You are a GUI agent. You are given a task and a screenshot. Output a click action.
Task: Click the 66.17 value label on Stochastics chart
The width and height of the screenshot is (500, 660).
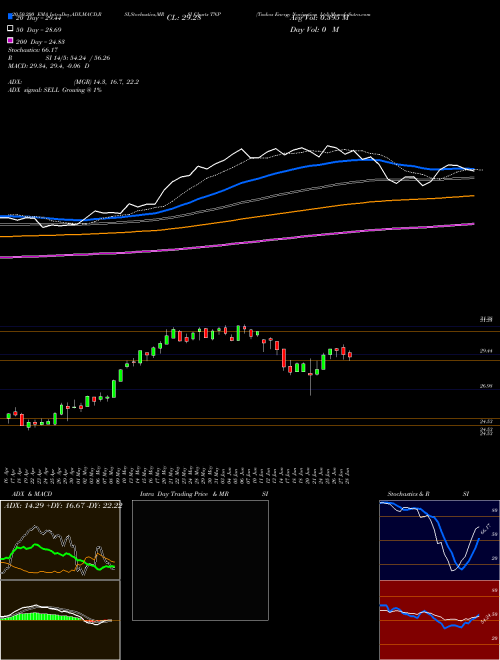click(485, 529)
